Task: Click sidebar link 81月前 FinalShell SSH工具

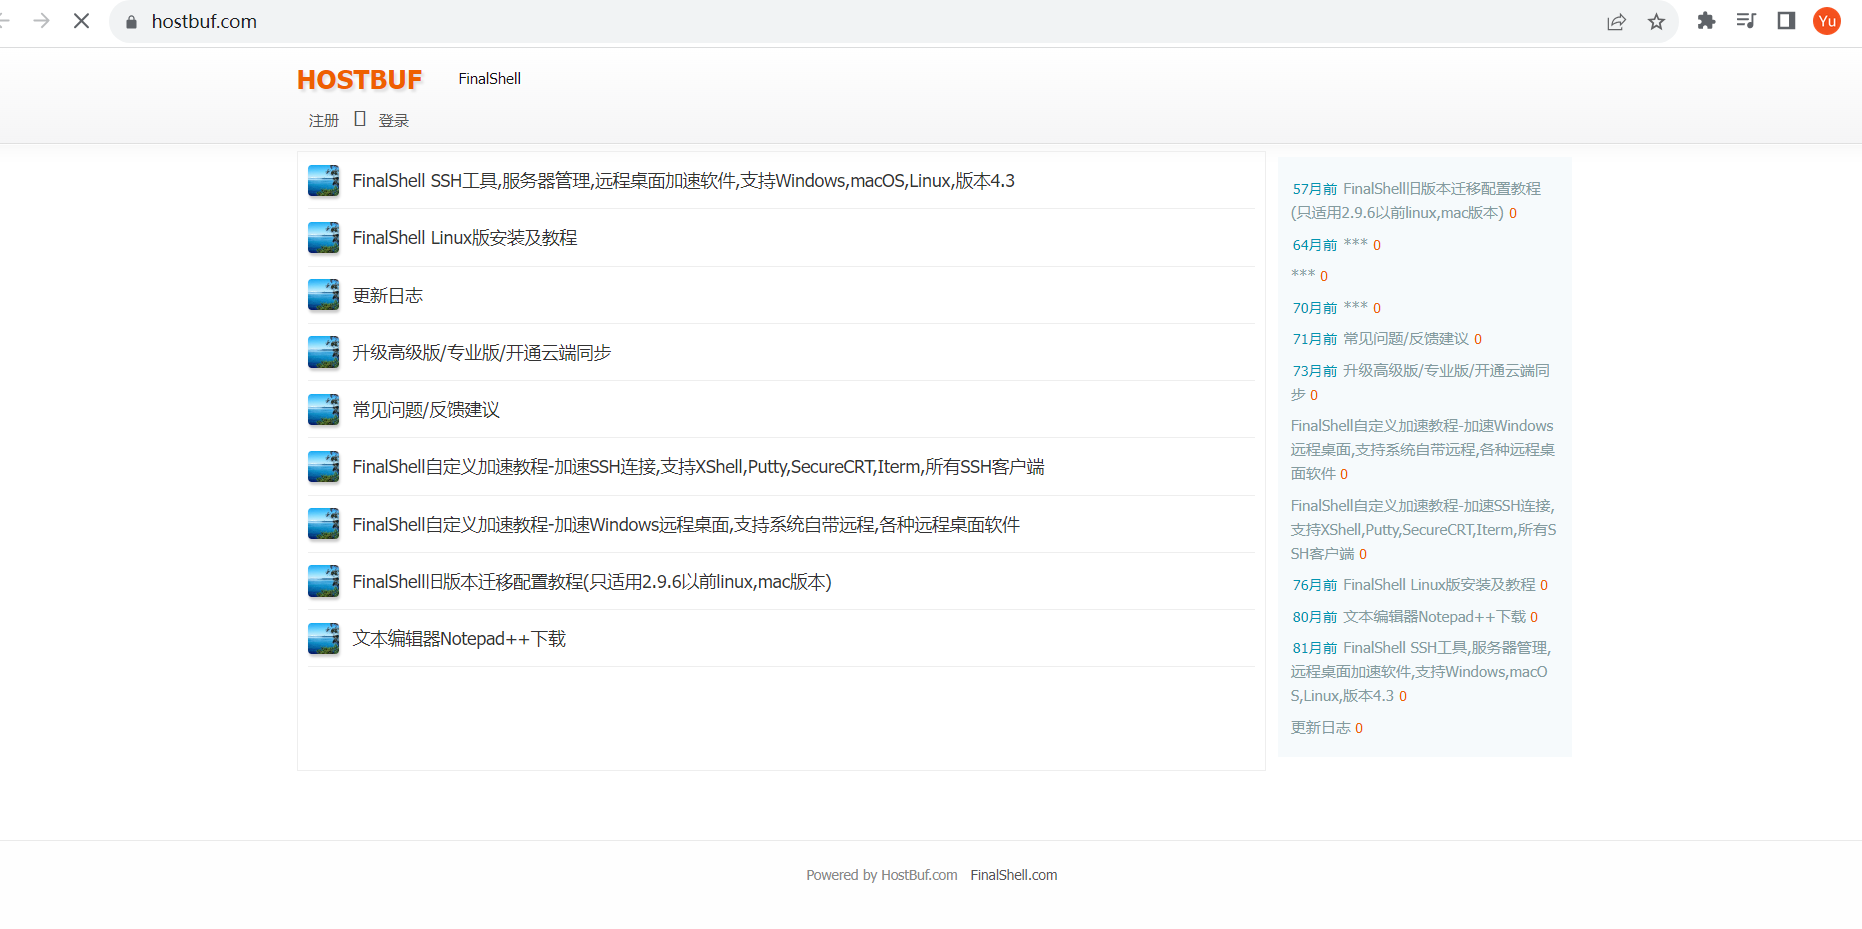Action: (x=1421, y=672)
